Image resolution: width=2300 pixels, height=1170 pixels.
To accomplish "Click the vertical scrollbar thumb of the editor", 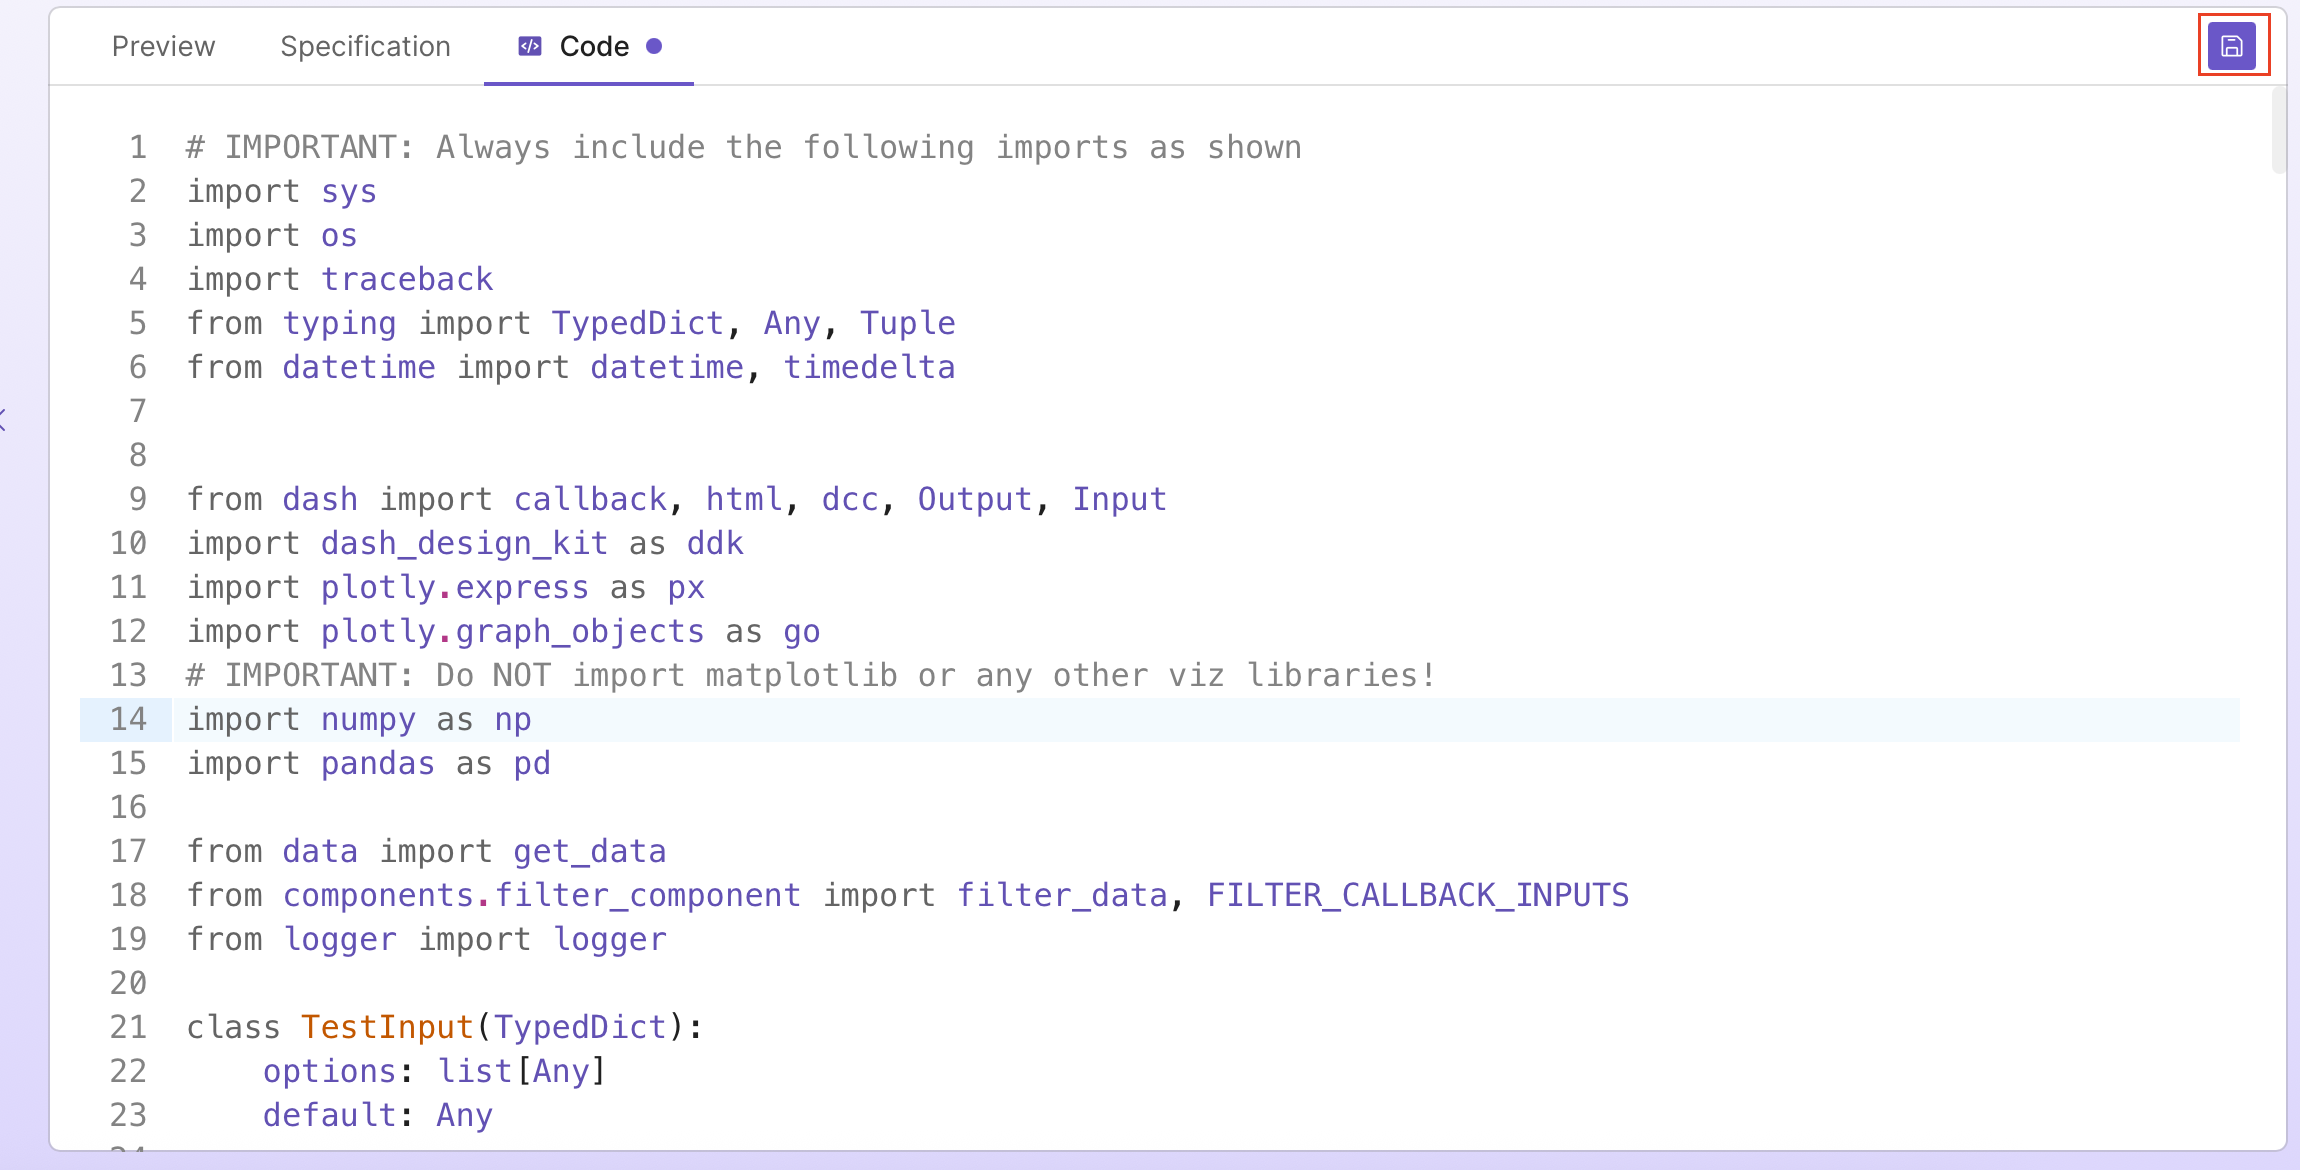I will 2278,132.
